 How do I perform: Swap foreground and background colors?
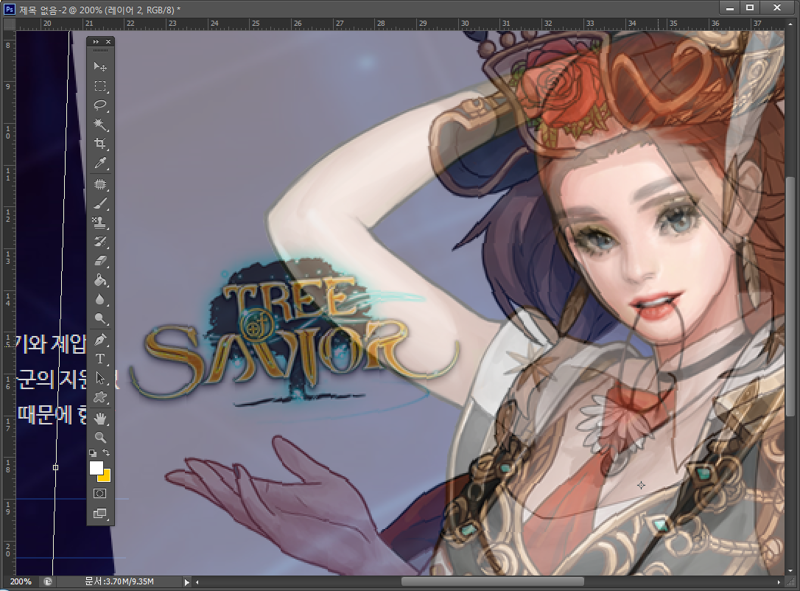pos(106,453)
